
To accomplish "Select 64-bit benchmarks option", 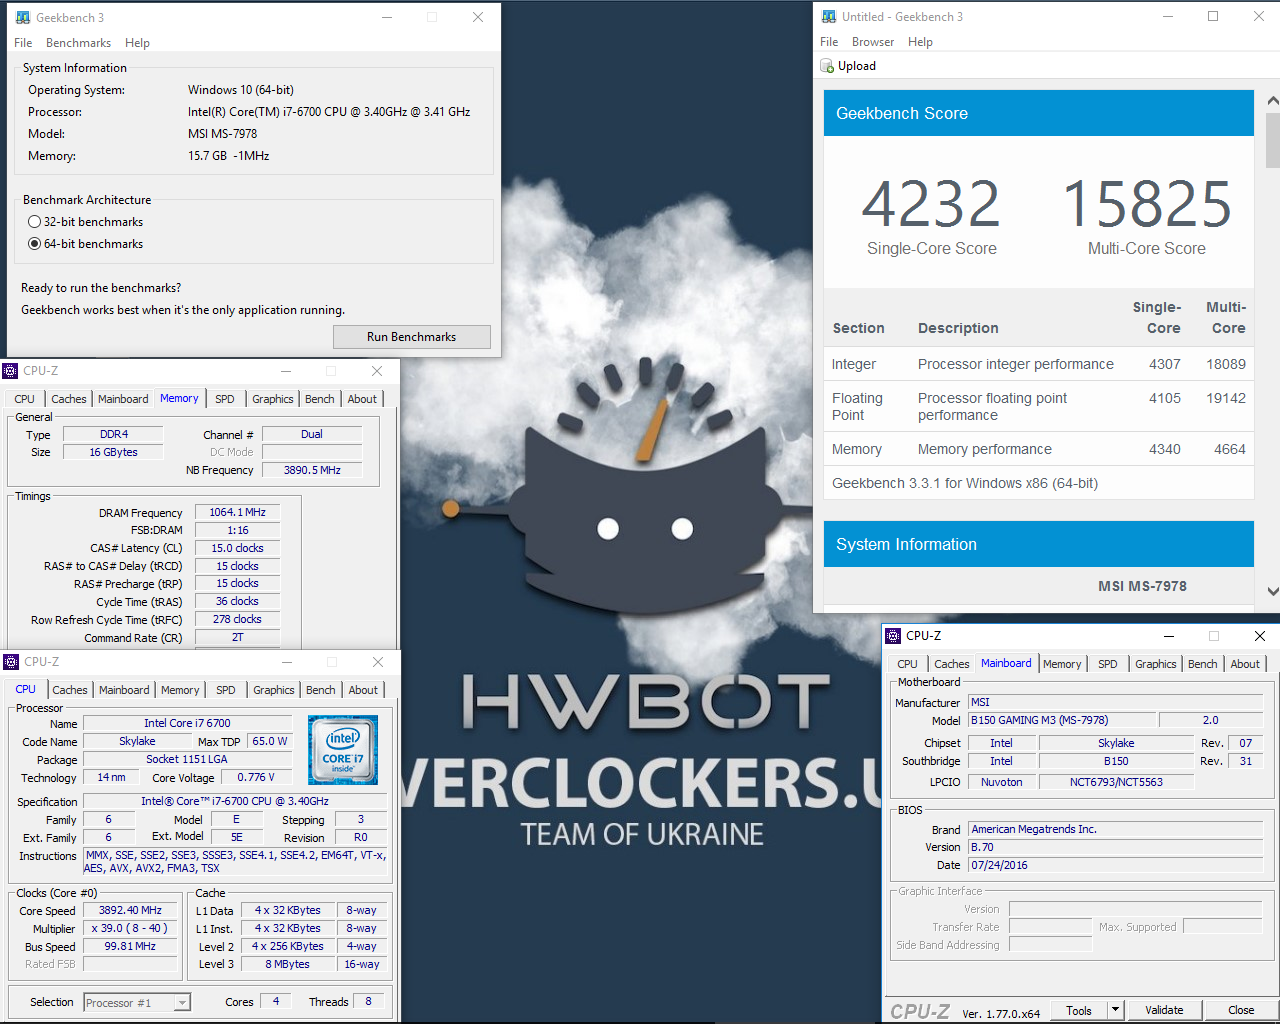I will click(86, 244).
